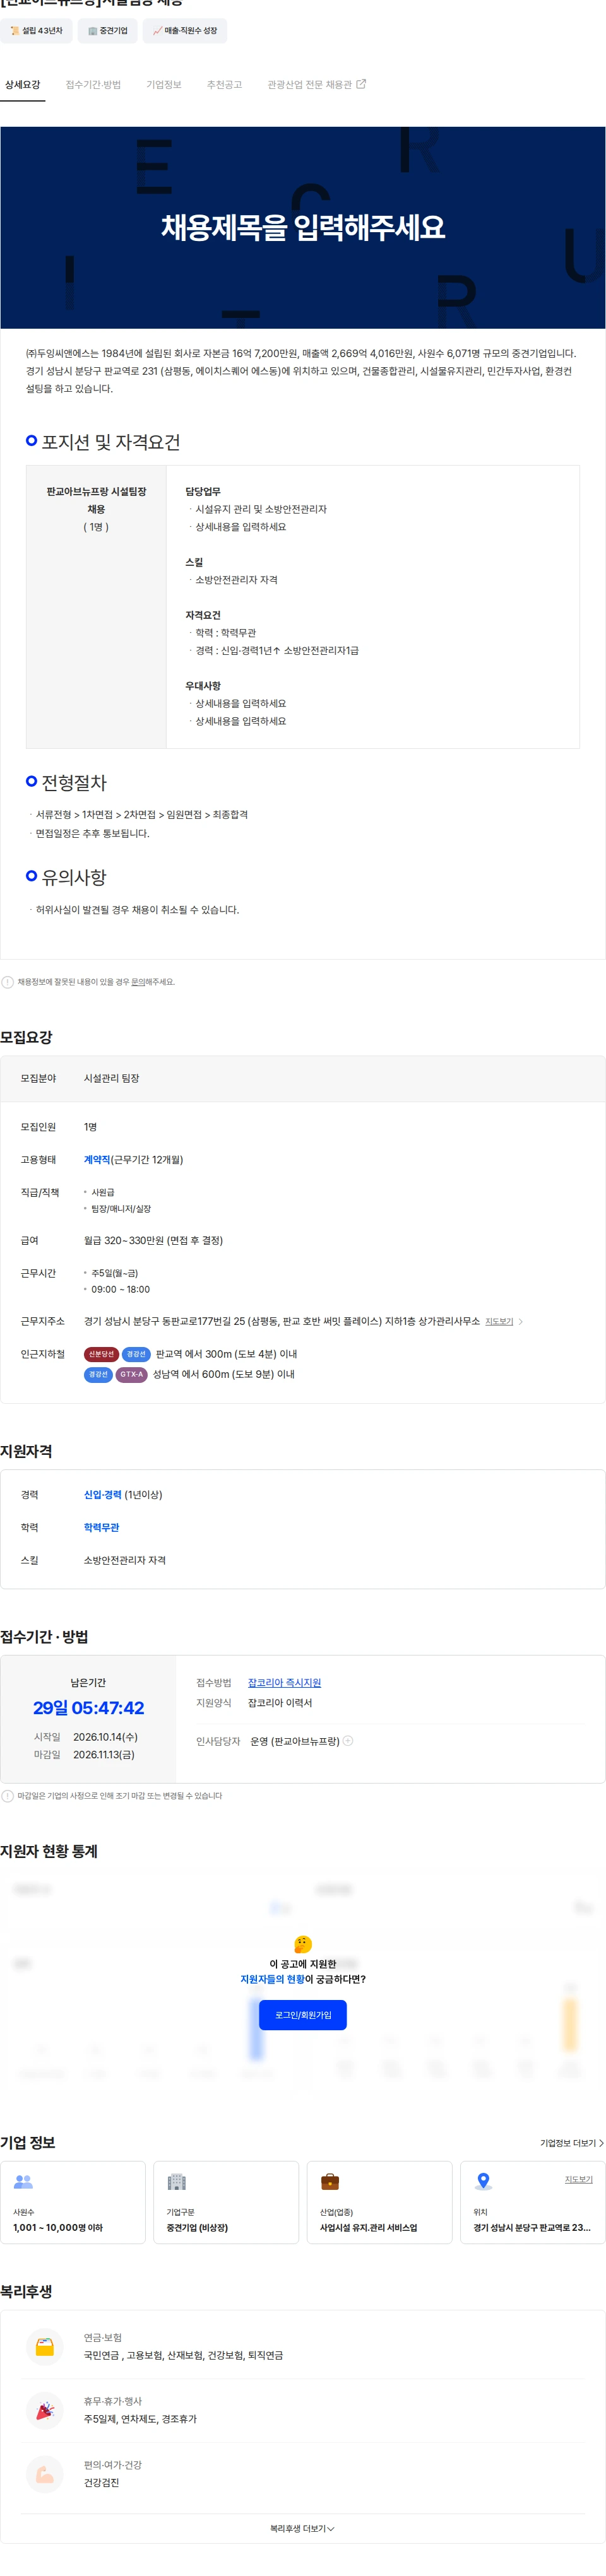Image resolution: width=606 pixels, height=2576 pixels.
Task: Open 지도보기 in the 위치 card
Action: [x=579, y=2180]
